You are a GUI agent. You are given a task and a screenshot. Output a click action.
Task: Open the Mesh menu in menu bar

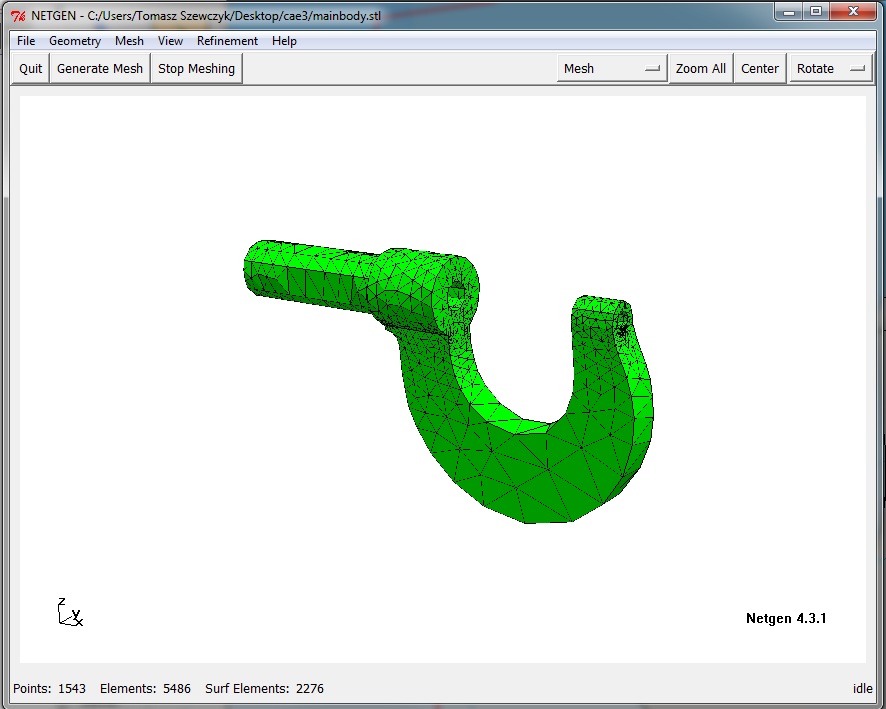point(129,41)
